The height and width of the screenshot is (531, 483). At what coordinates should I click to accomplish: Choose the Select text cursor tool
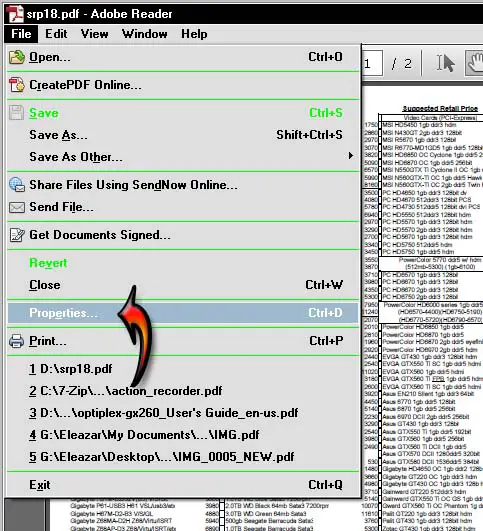coord(445,63)
